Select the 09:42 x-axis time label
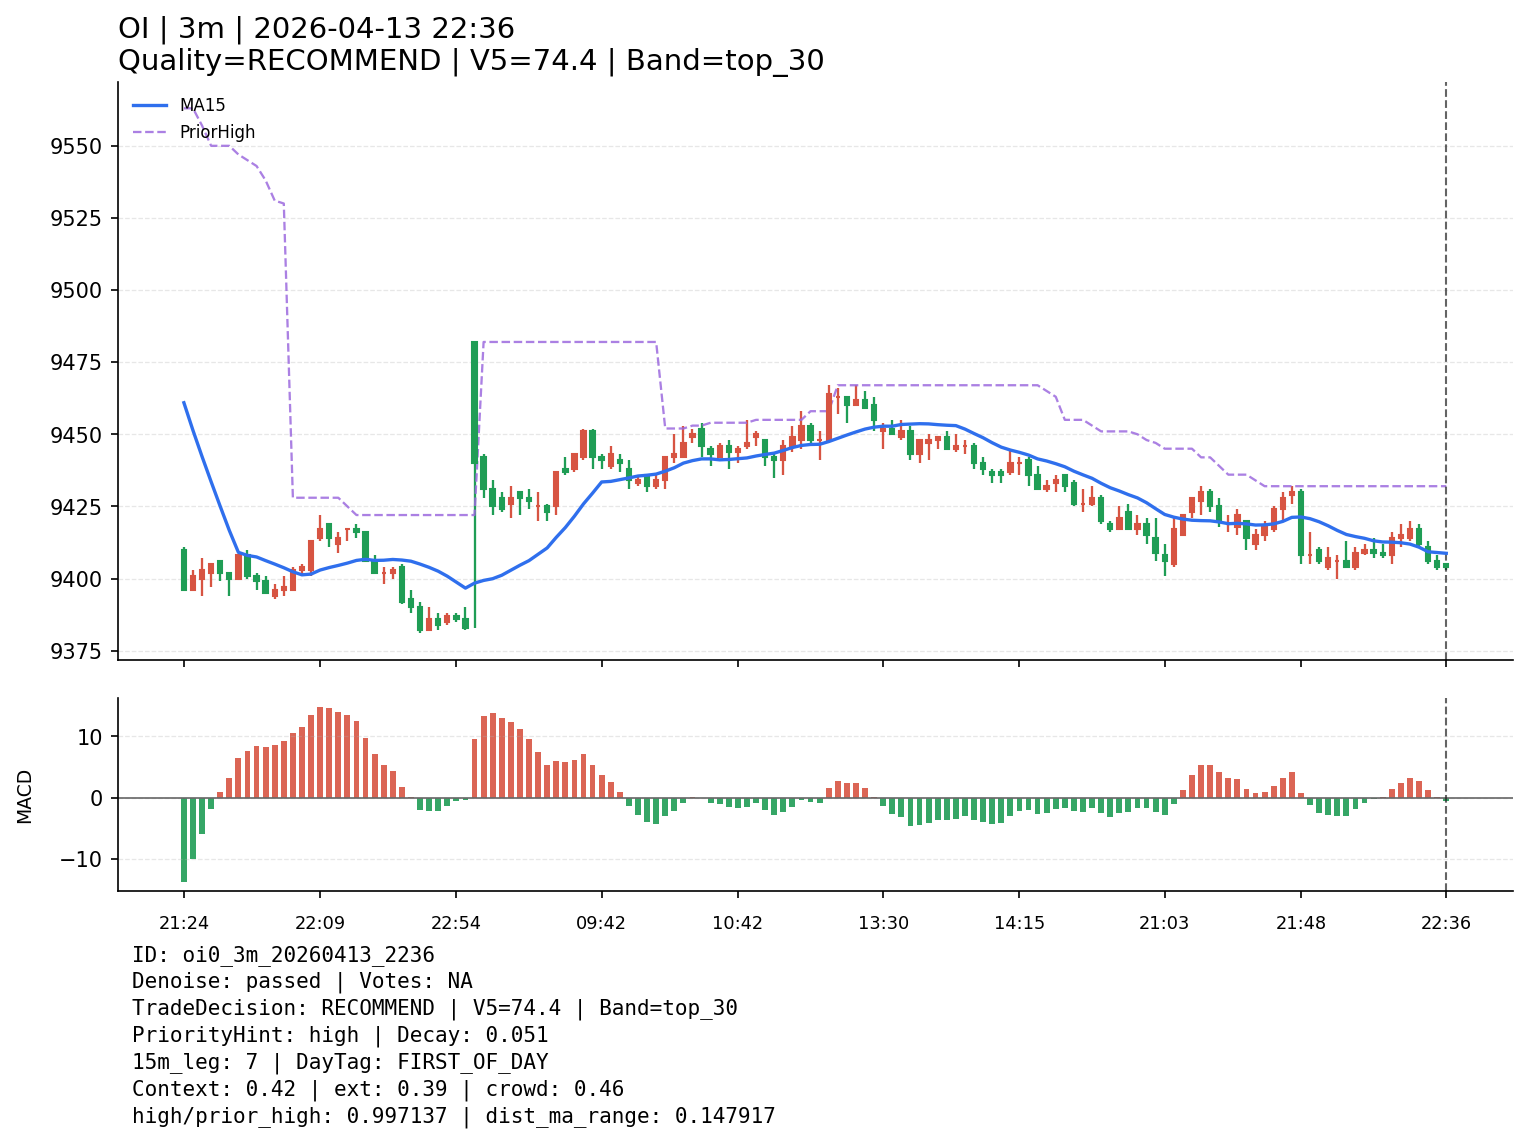The width and height of the screenshot is (1527, 1143). pyautogui.click(x=601, y=923)
